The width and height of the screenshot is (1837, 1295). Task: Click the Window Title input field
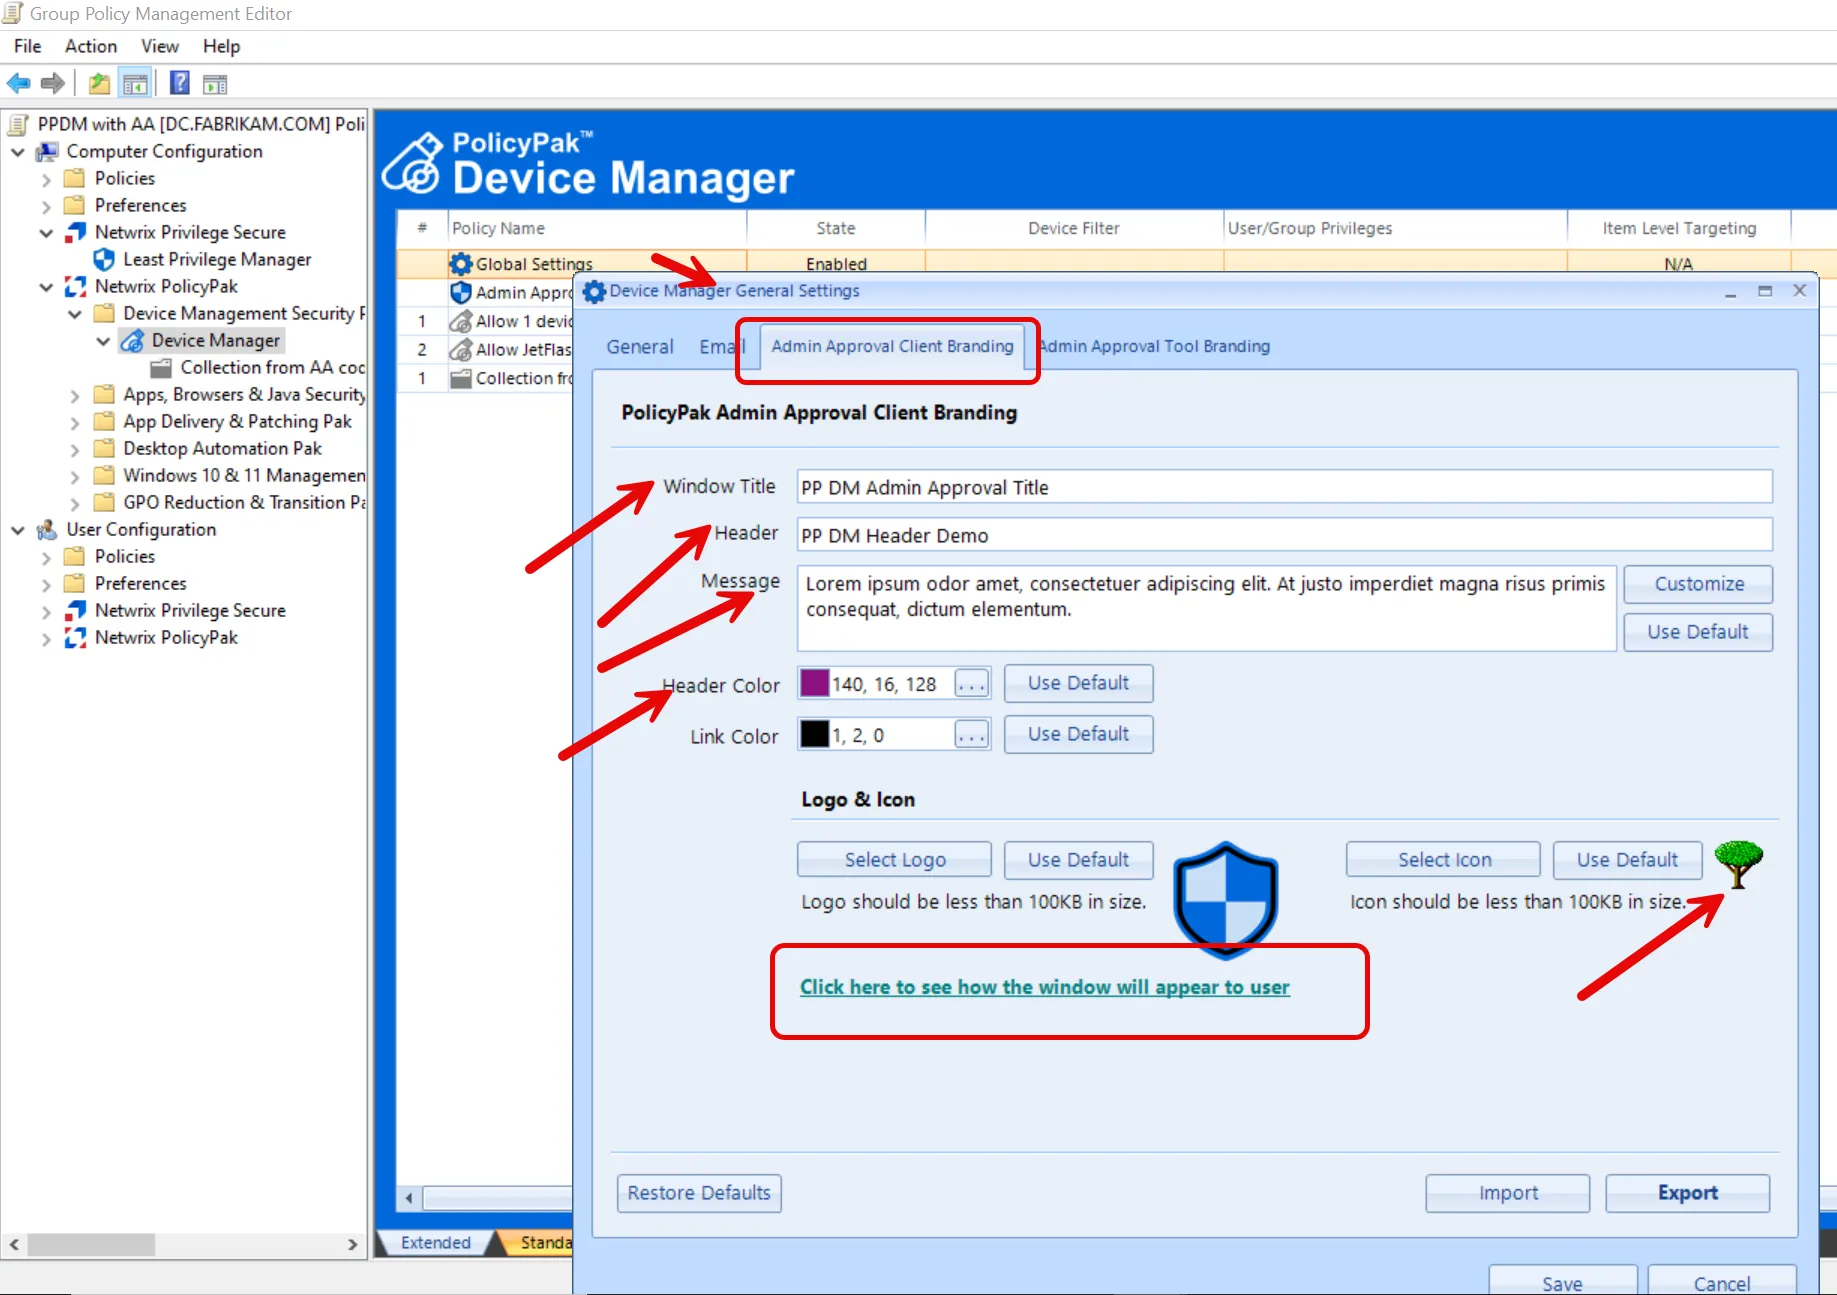pyautogui.click(x=1284, y=487)
